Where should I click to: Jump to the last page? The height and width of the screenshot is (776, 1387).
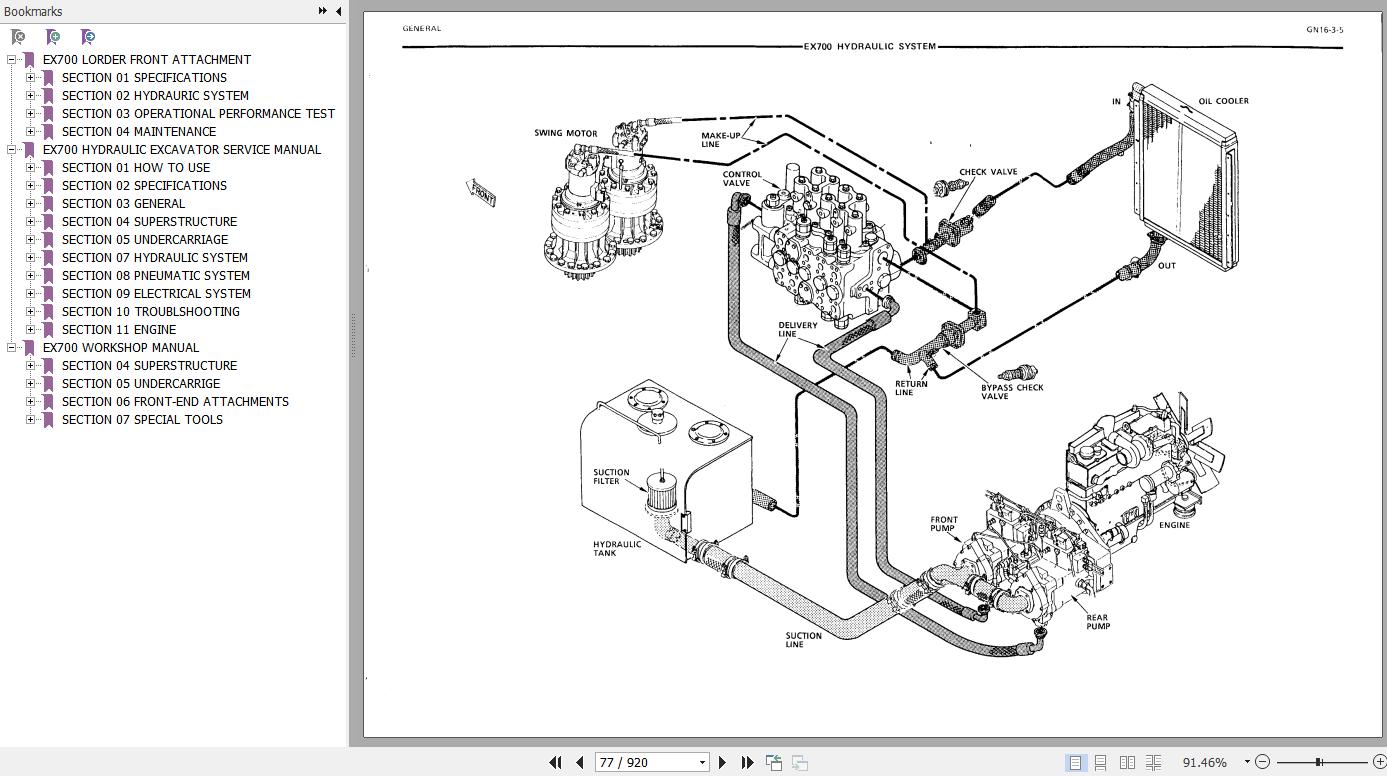tap(747, 762)
